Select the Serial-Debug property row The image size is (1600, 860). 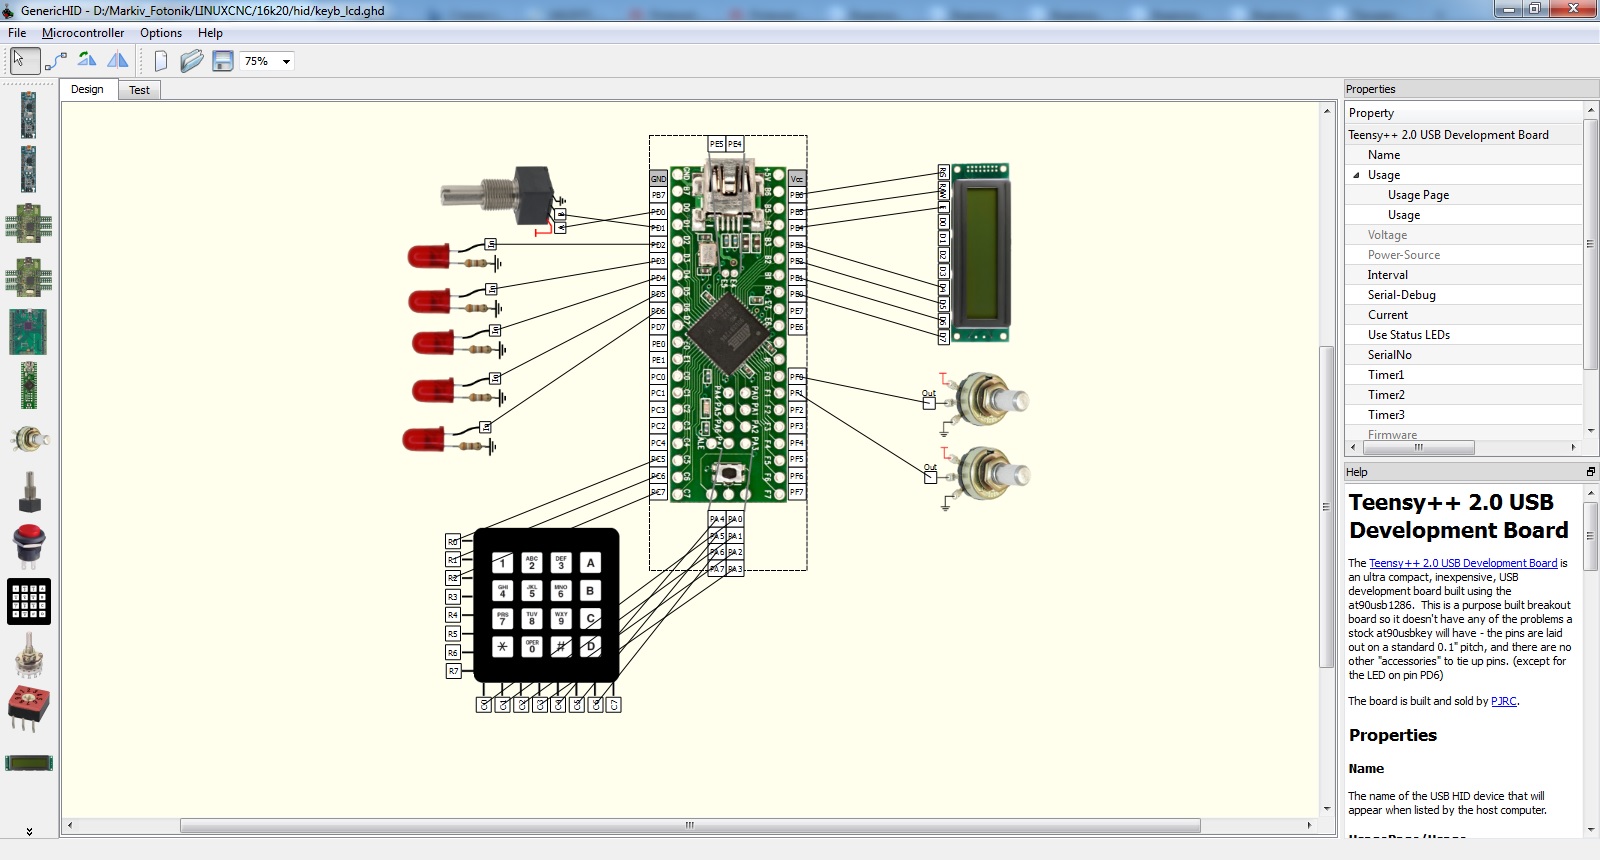(1464, 295)
